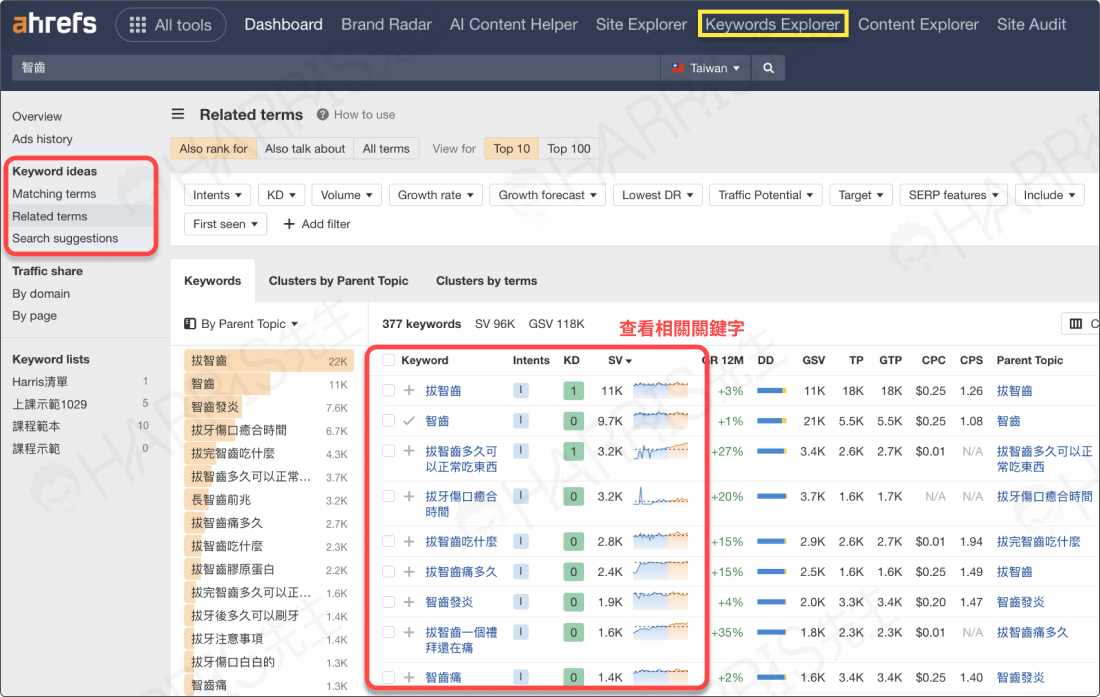Click the ahrefs logo

coord(55,24)
